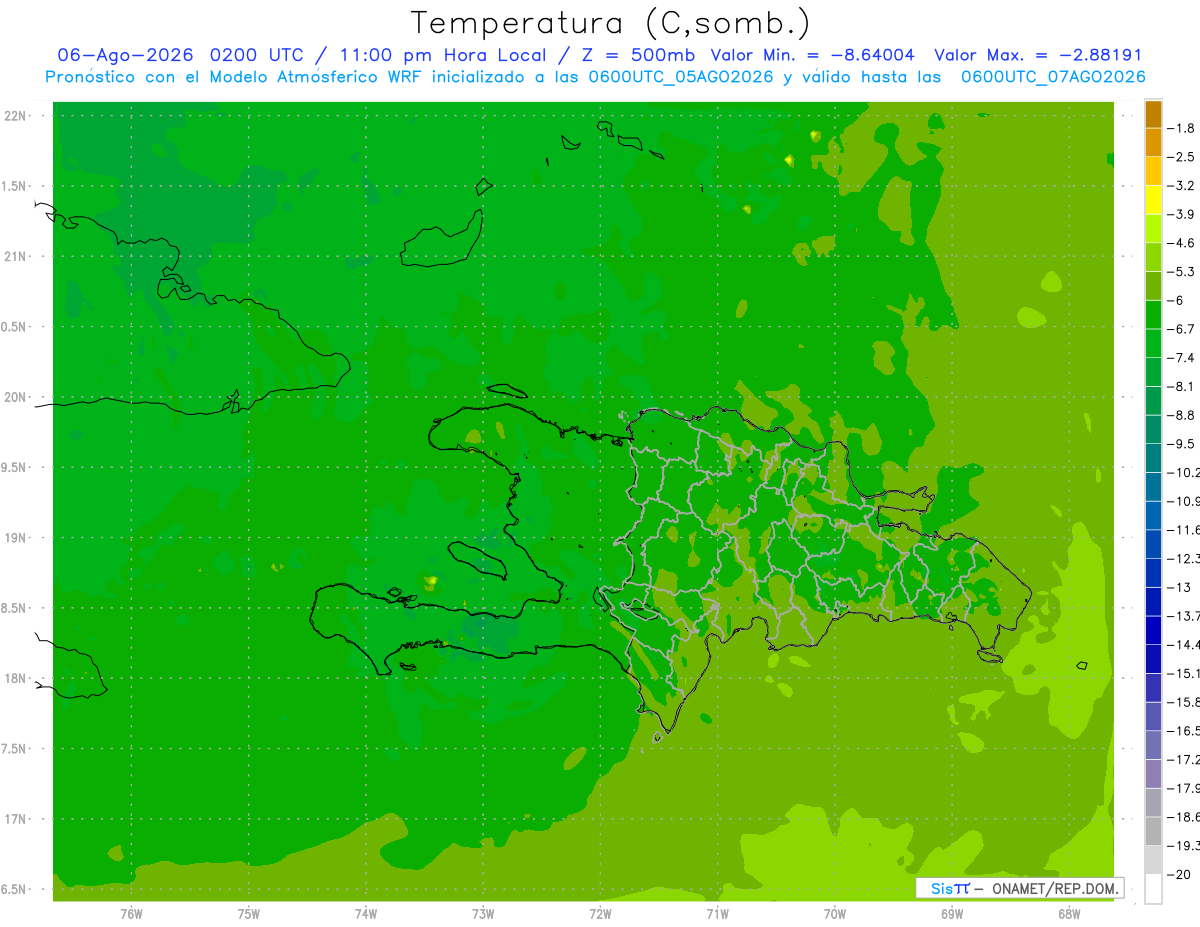This screenshot has width=1200, height=927.
Task: Click the 75W longitude axis label
Action: 249,914
